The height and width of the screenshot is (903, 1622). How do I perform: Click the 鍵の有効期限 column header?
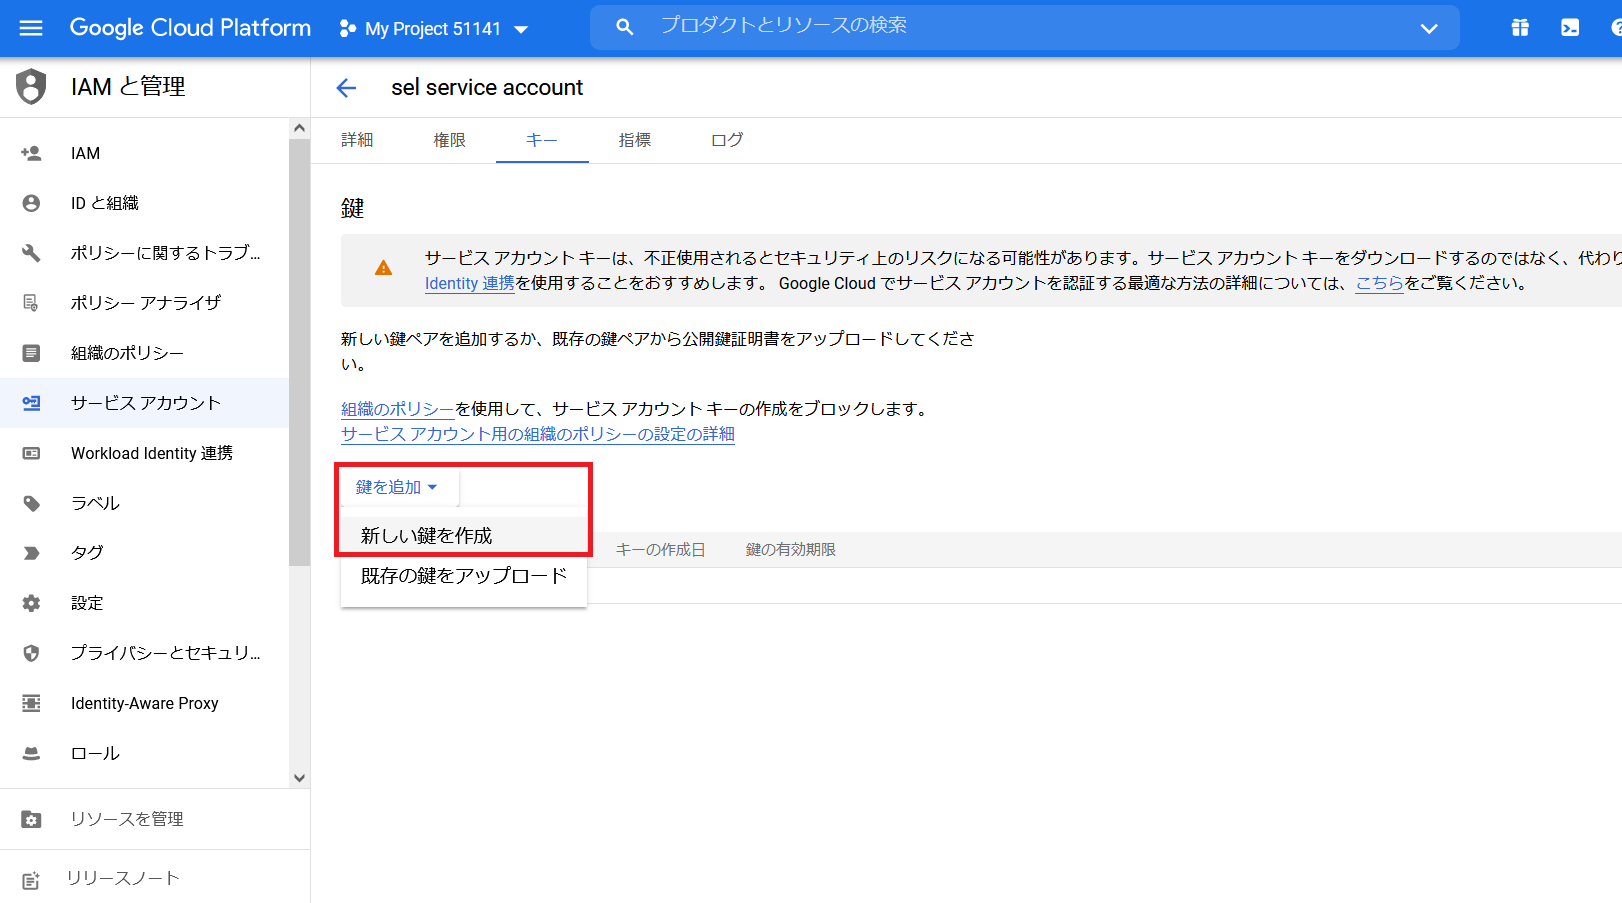point(791,550)
